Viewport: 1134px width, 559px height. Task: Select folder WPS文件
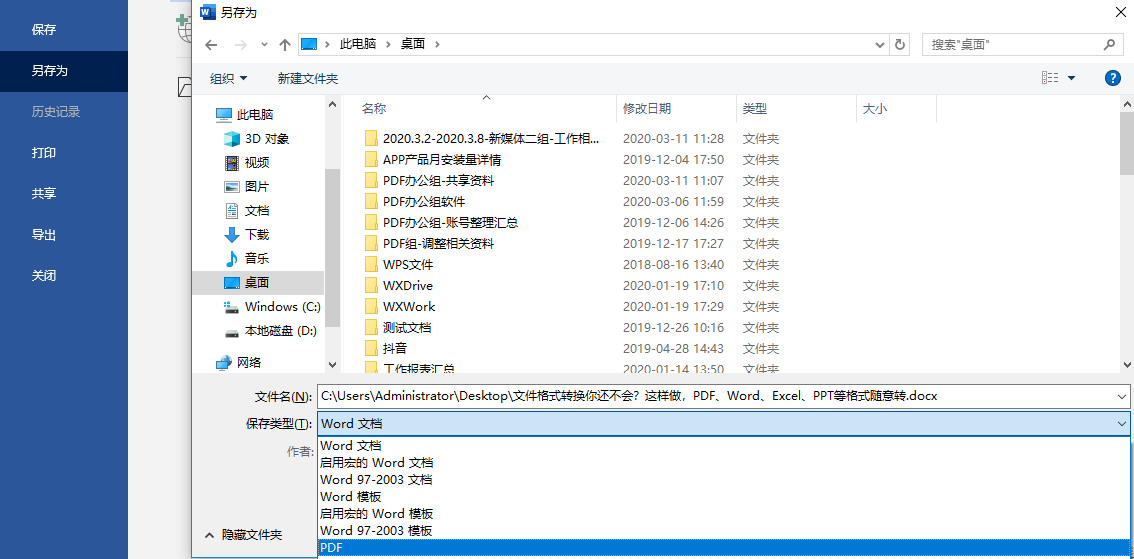[x=398, y=265]
